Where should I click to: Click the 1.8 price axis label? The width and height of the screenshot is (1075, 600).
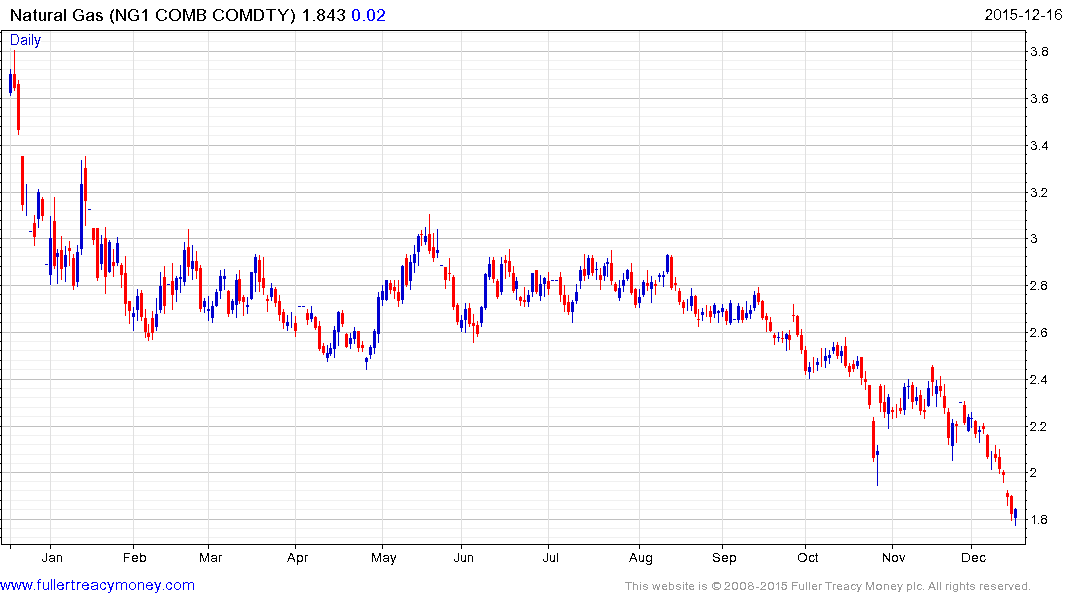(x=1039, y=520)
